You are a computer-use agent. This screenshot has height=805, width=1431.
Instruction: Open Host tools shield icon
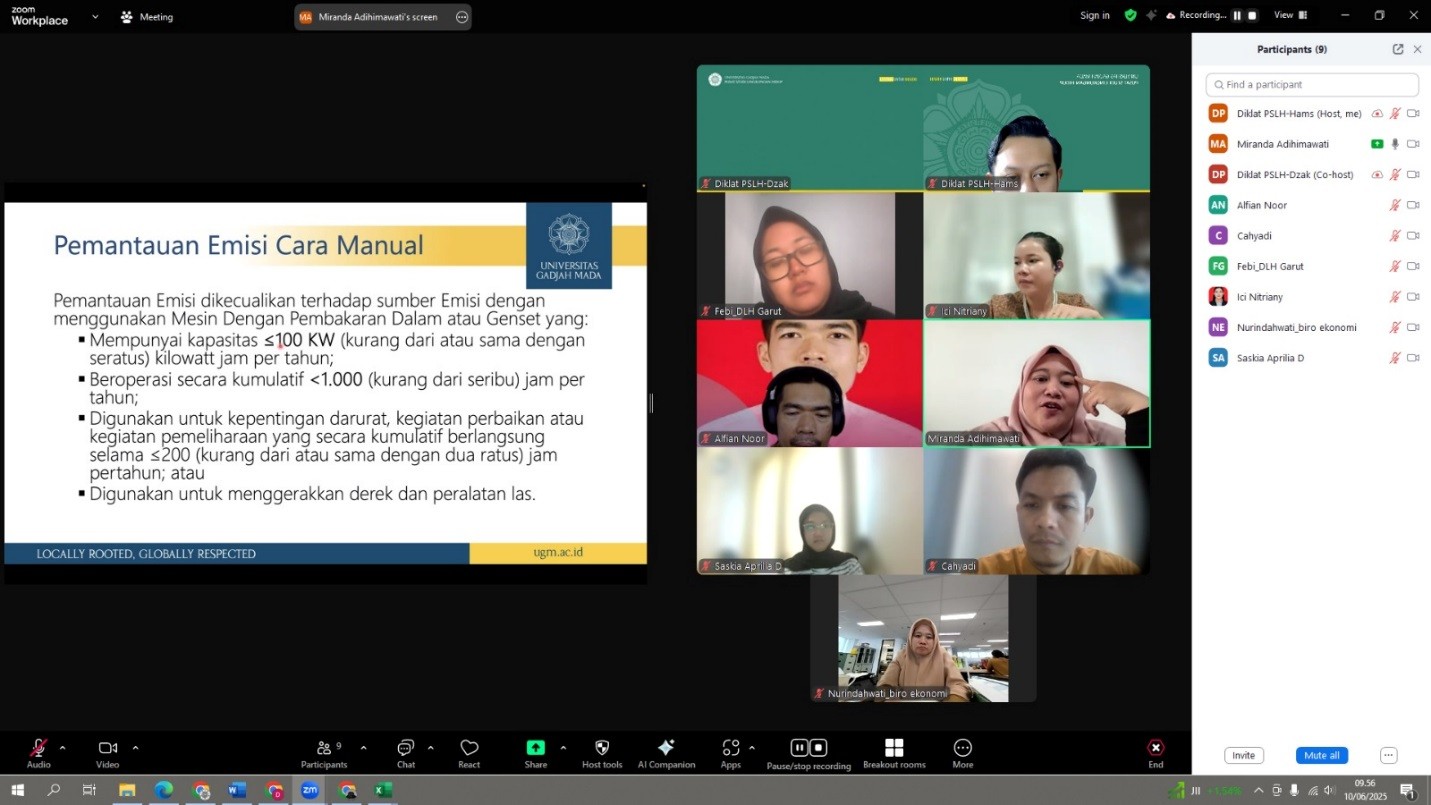[x=602, y=748]
